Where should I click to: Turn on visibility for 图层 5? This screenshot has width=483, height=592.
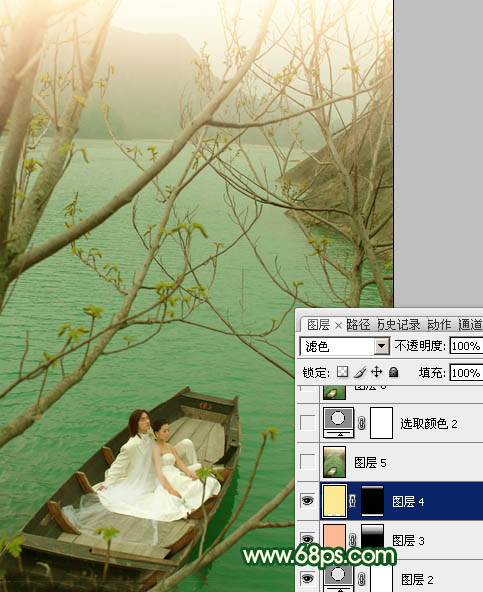click(307, 462)
